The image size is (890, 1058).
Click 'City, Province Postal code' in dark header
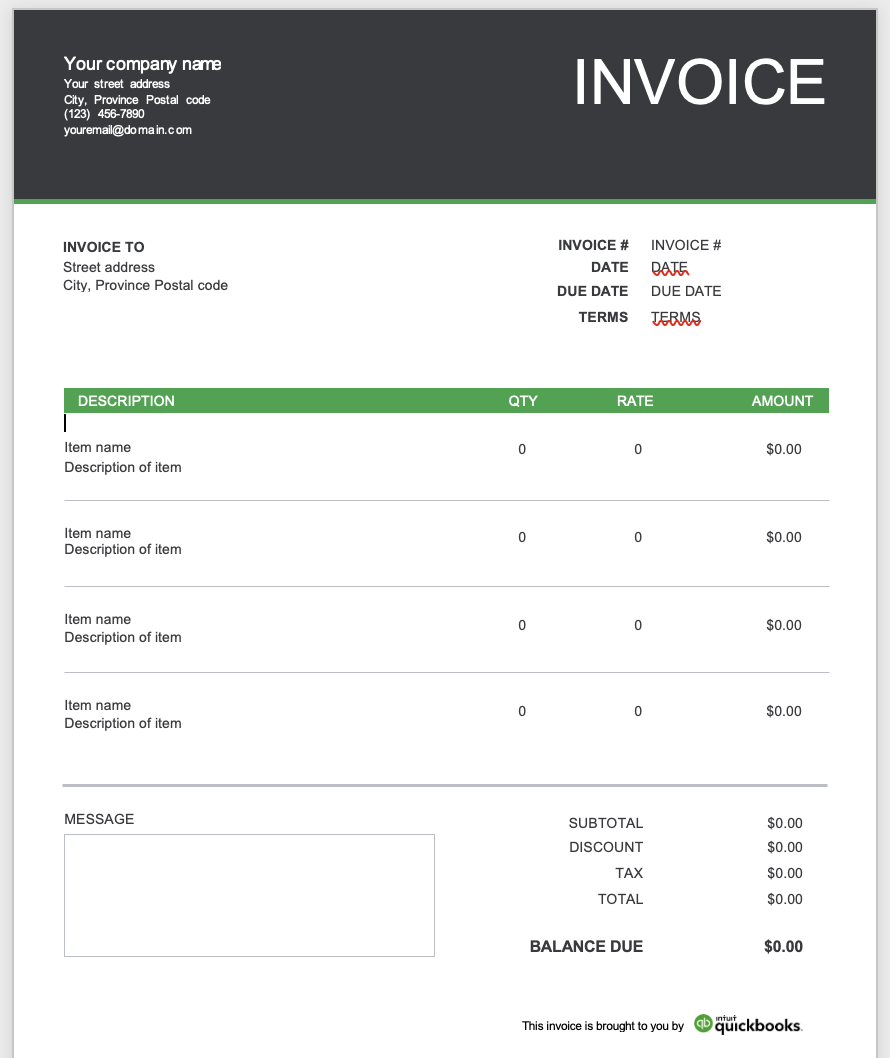[x=137, y=100]
